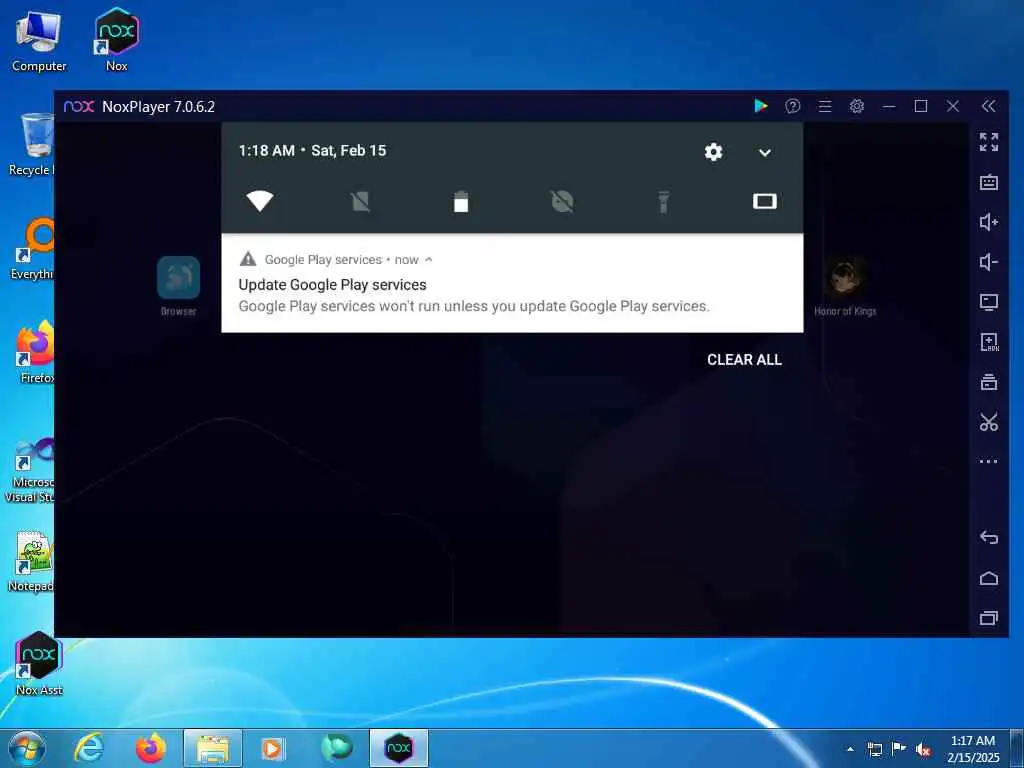
Task: Tap the Android home button in sidebar
Action: click(989, 578)
